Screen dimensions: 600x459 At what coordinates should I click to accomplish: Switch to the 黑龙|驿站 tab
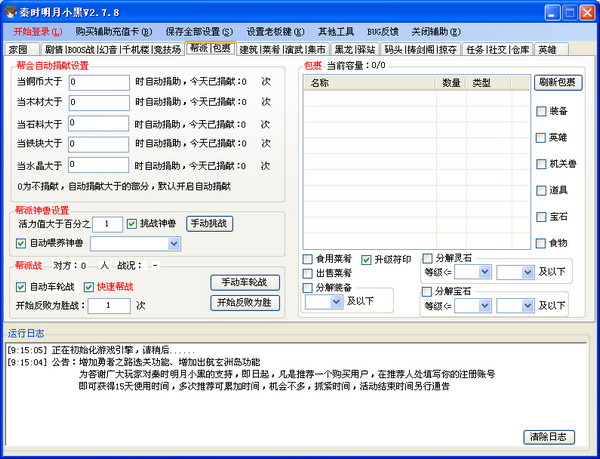(x=355, y=49)
